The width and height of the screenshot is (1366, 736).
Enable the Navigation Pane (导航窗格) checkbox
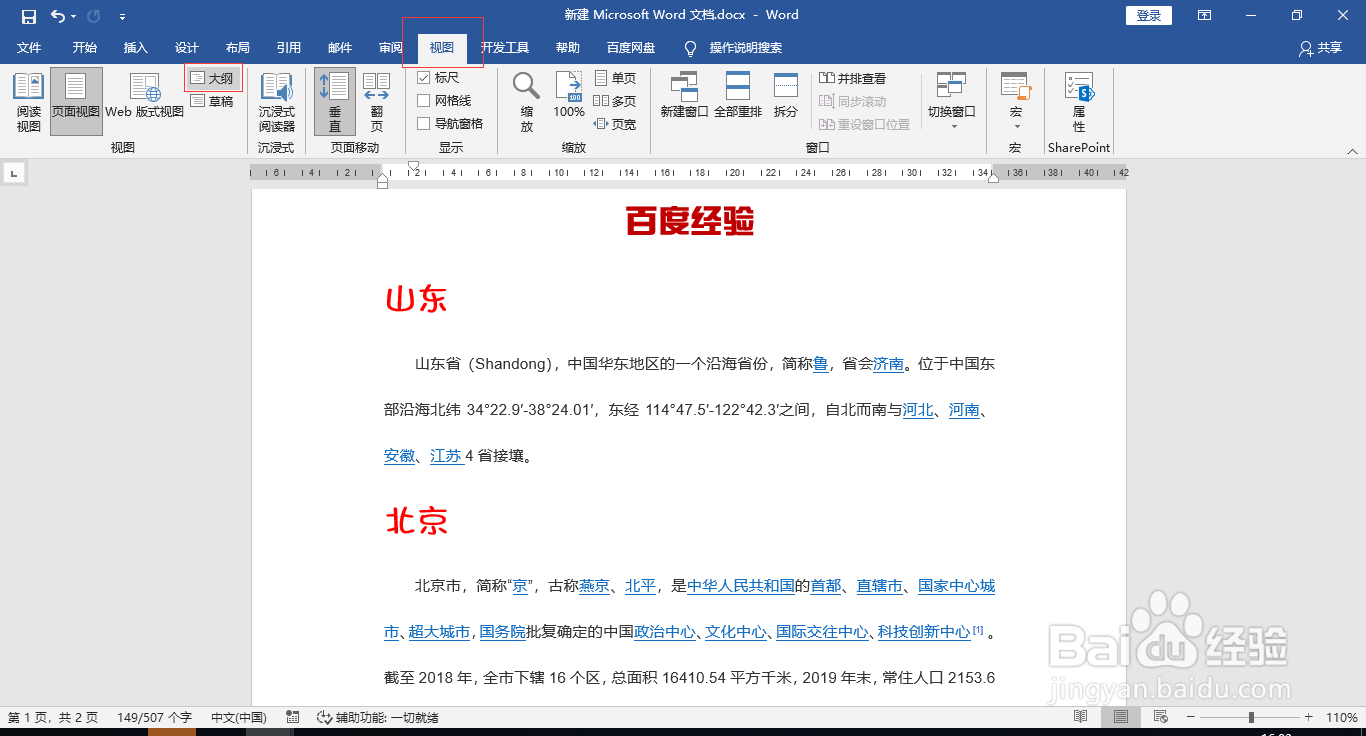click(x=424, y=124)
